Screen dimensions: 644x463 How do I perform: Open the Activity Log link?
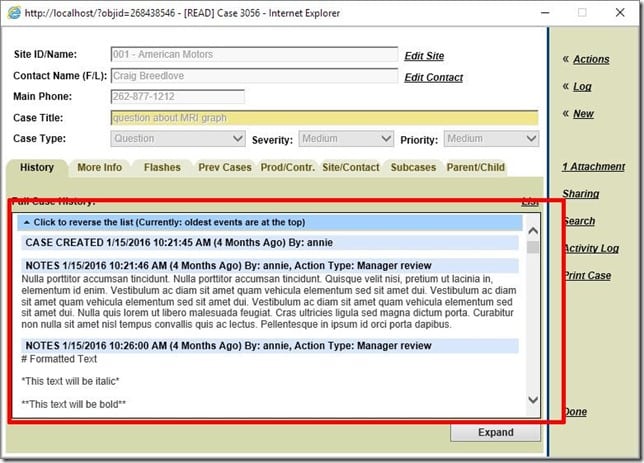(x=592, y=248)
